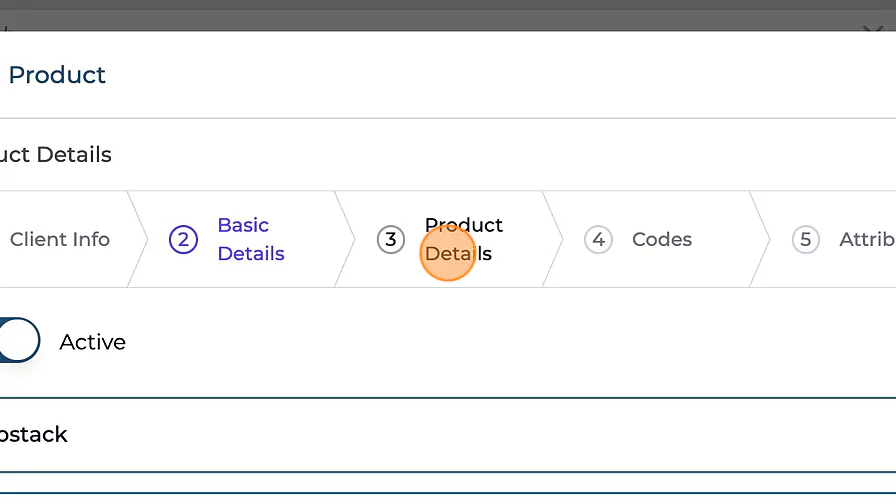Click the step 2 circle icon
The width and height of the screenshot is (896, 504).
[183, 240]
